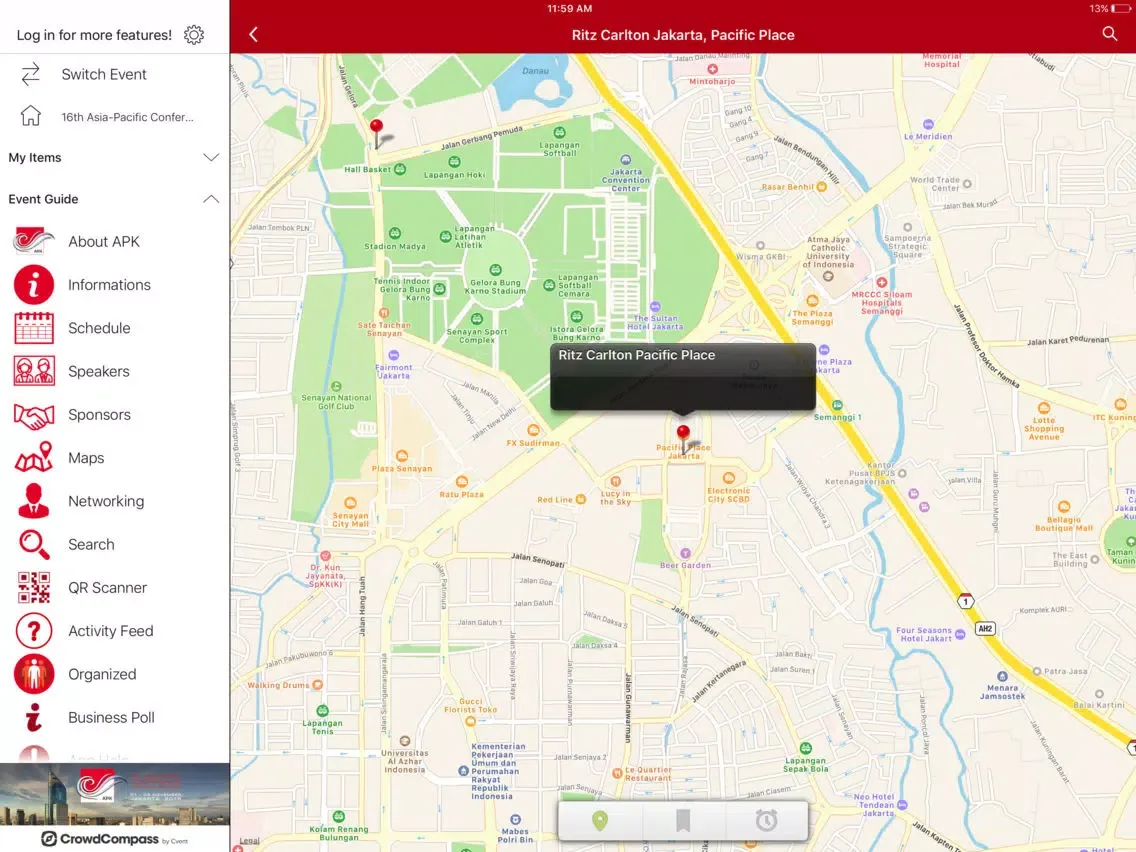Tap the 11:59 AM status bar clock
Image resolution: width=1136 pixels, height=852 pixels.
coord(569,9)
